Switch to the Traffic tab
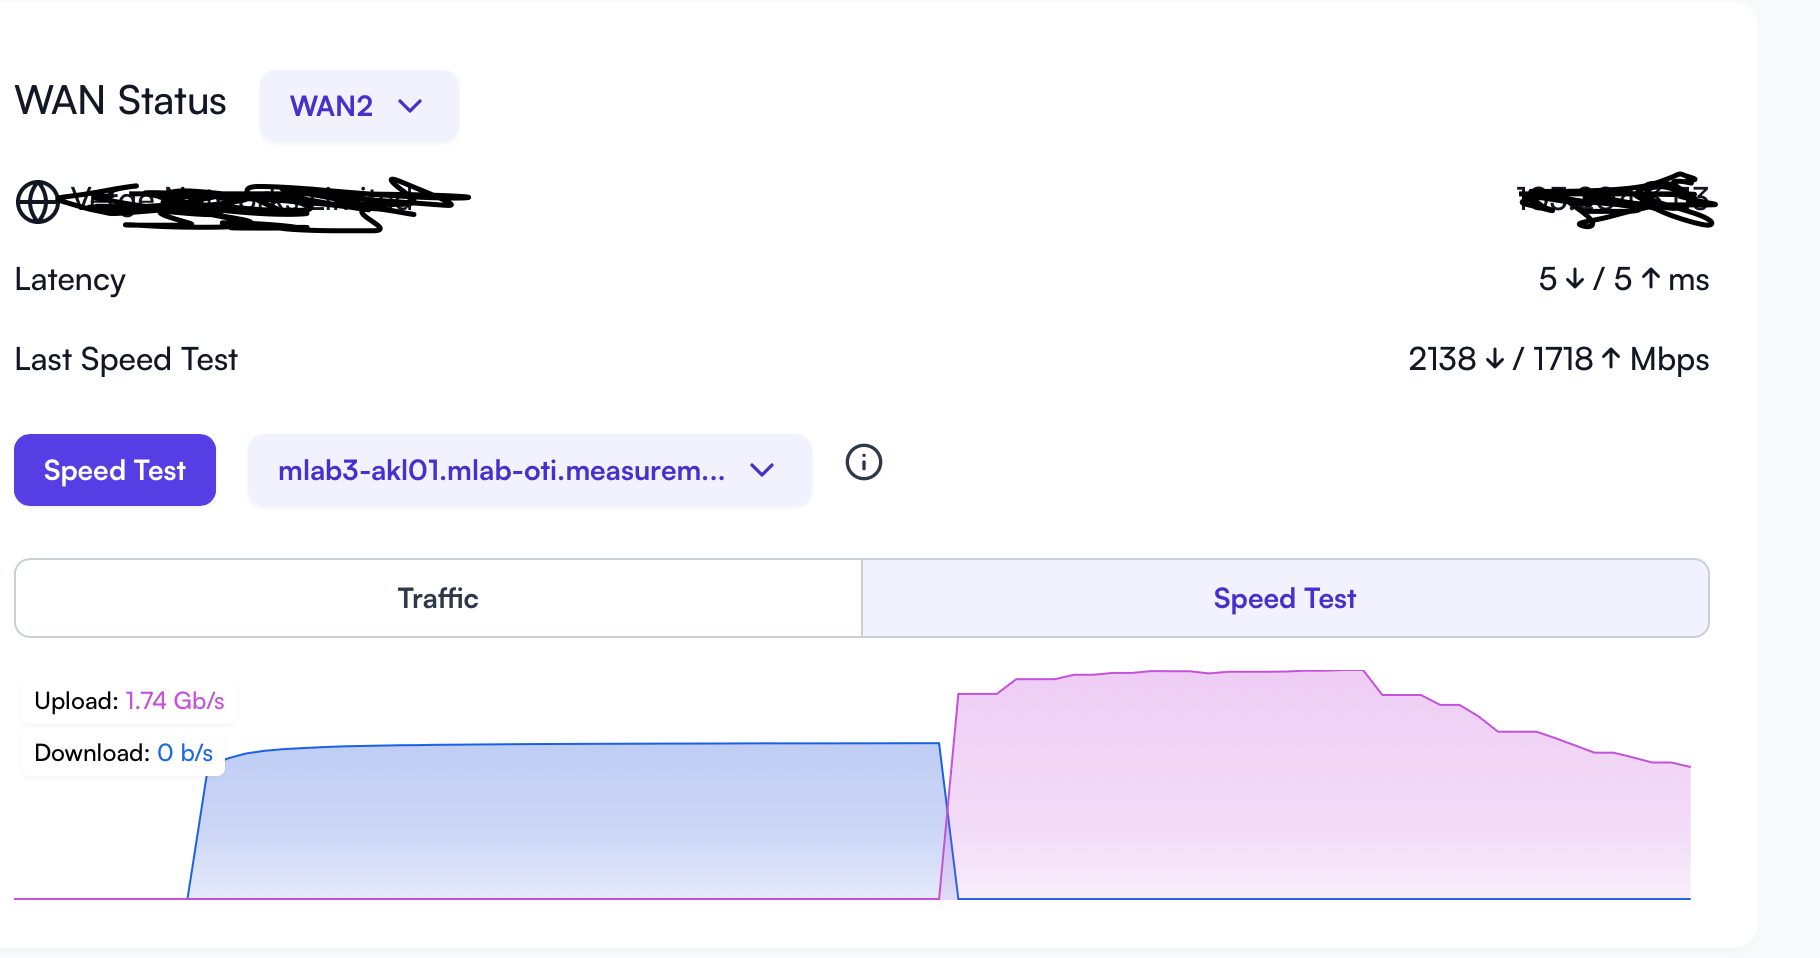The width and height of the screenshot is (1820, 958). pyautogui.click(x=438, y=598)
